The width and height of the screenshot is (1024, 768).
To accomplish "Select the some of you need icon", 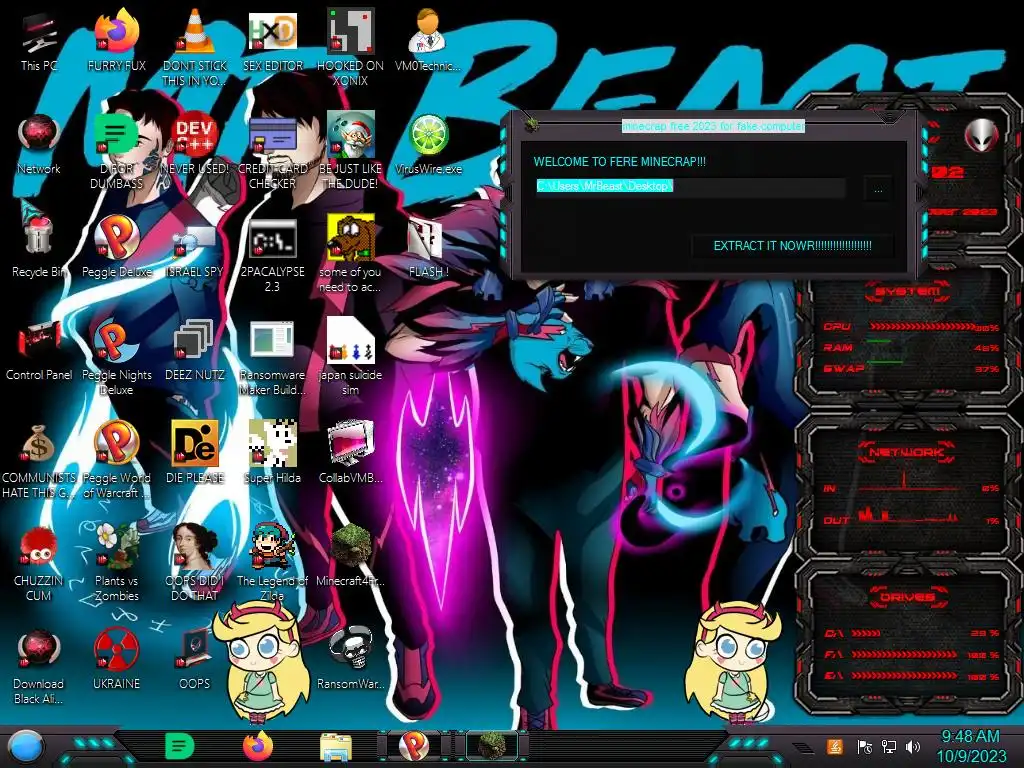I will coord(350,255).
